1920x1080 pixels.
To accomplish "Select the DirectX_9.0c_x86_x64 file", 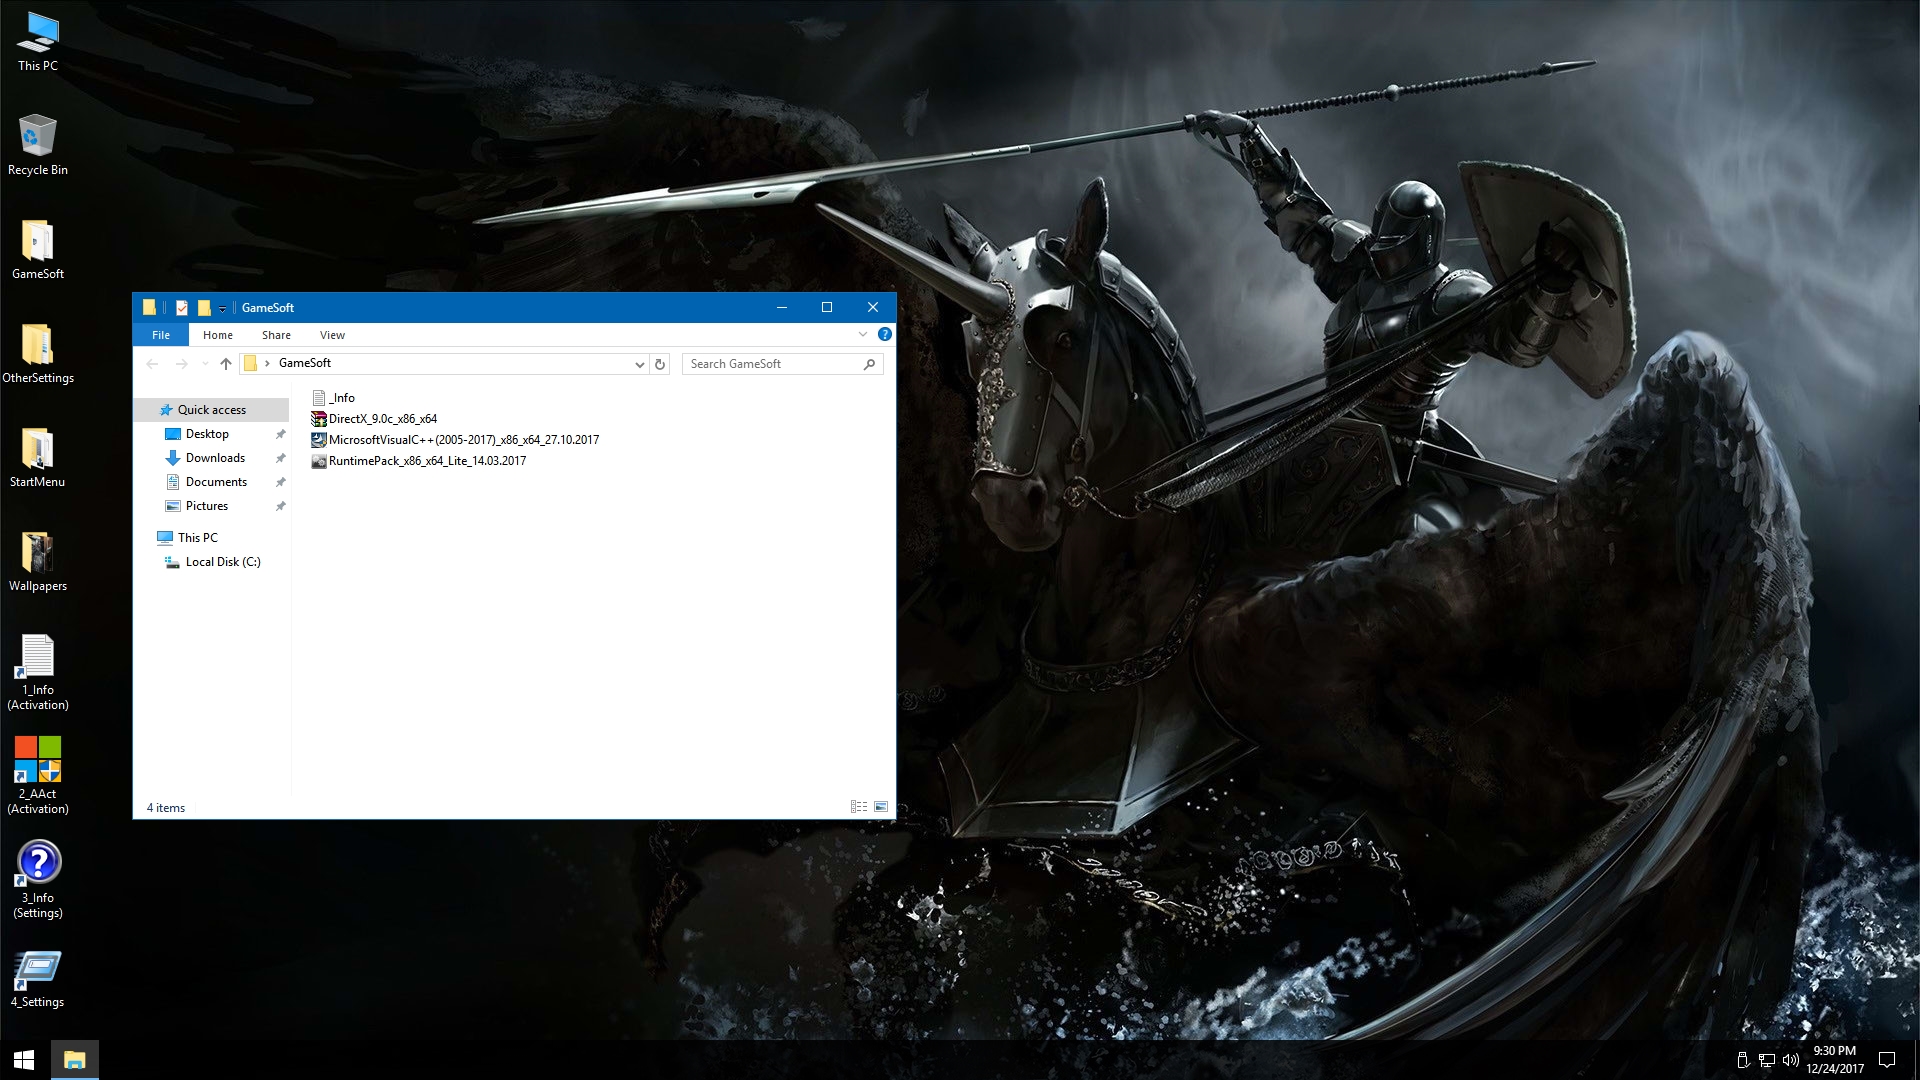I will tap(374, 419).
